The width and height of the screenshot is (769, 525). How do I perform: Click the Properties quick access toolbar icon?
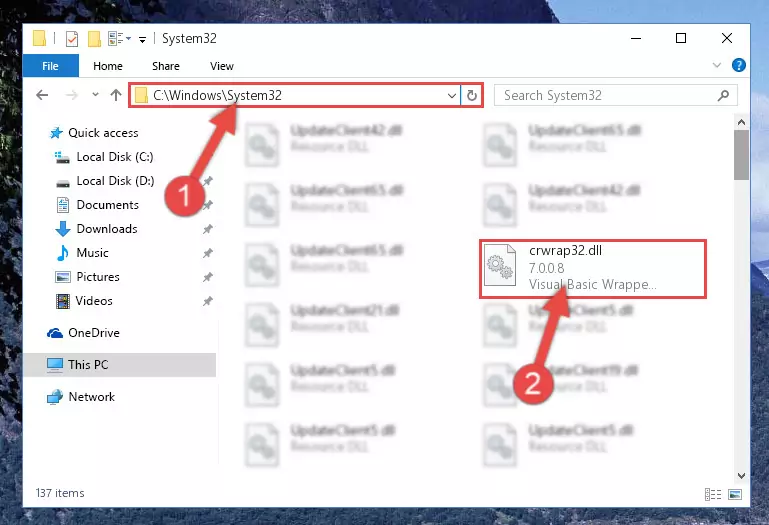72,38
